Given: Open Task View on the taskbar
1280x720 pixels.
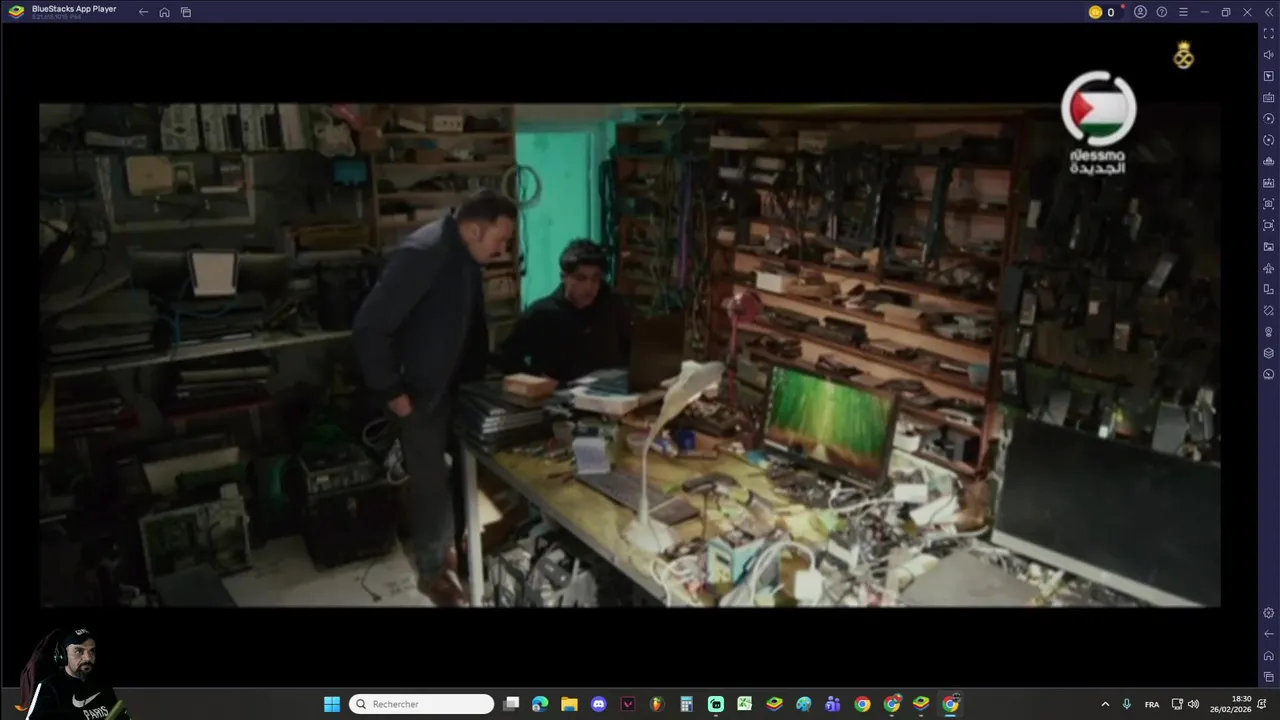Looking at the screenshot, I should click(x=511, y=704).
